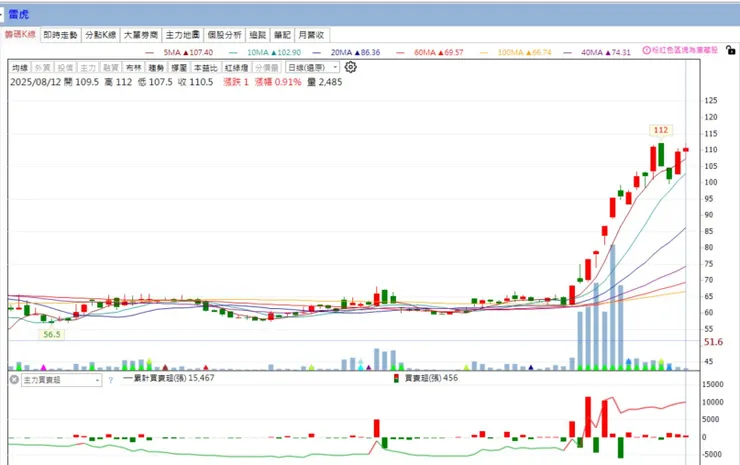This screenshot has width=740, height=465.
Task: Switch to the 籌碼K線 tab
Action: click(20, 34)
